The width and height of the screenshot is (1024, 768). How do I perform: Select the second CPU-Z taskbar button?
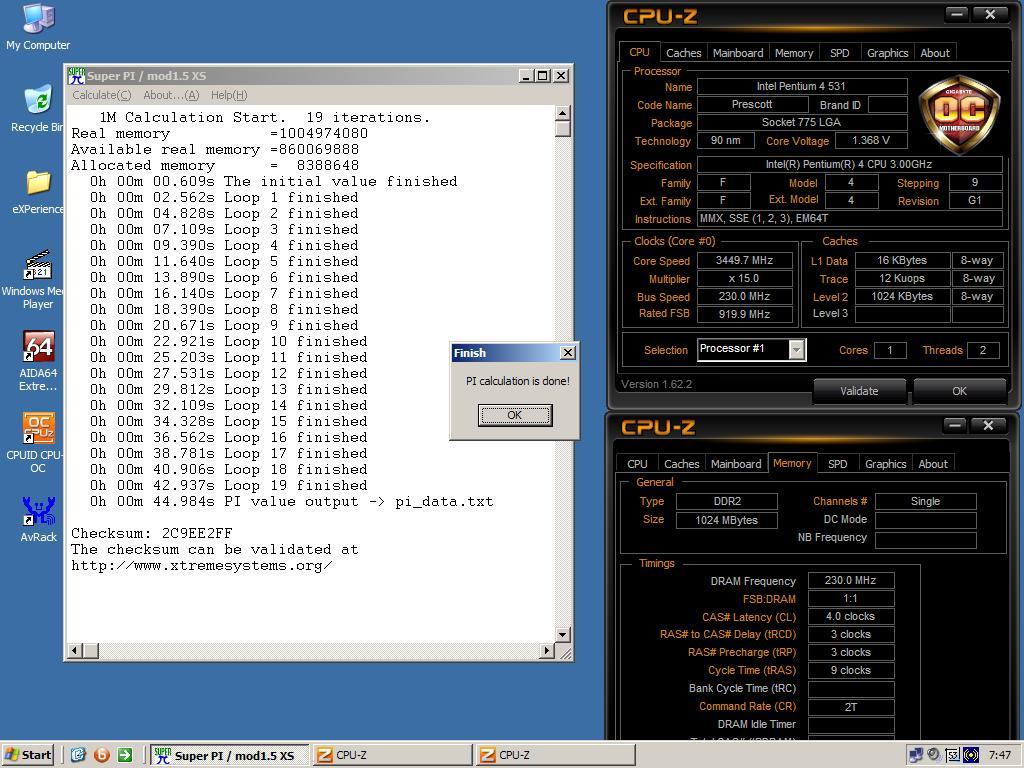tap(555, 755)
